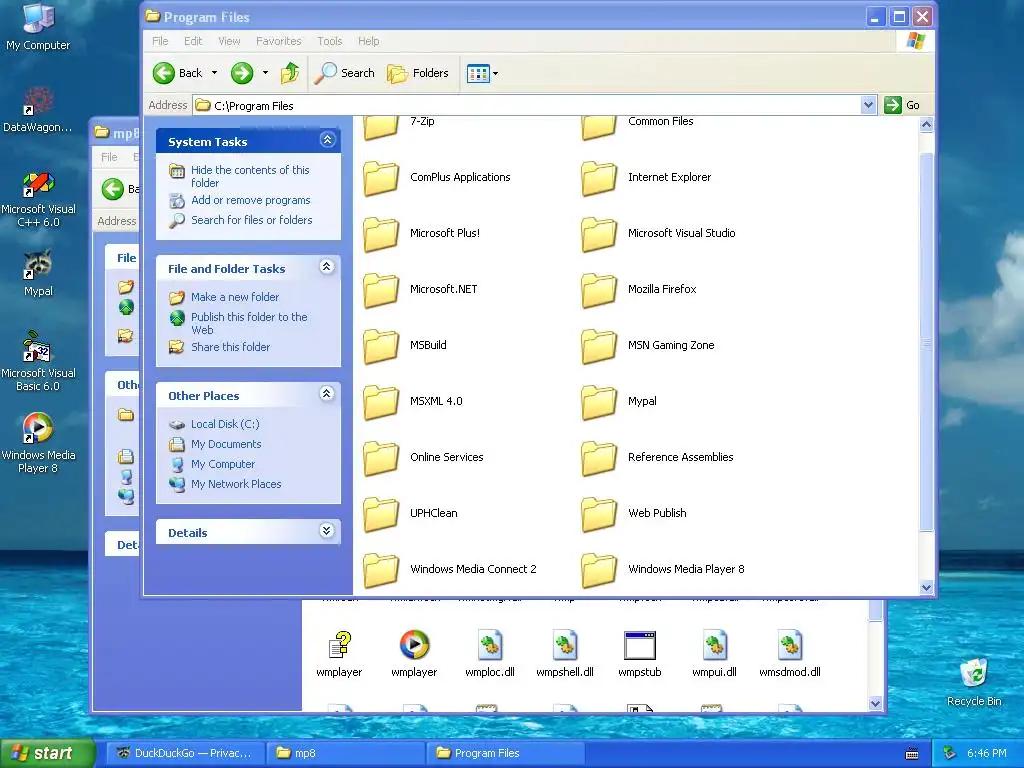
Task: Select the Mozilla Firefox folder icon
Action: tap(599, 290)
